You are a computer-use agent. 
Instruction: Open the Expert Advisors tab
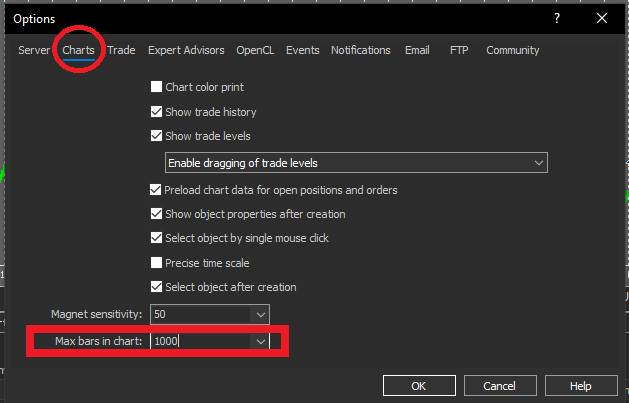click(x=187, y=50)
